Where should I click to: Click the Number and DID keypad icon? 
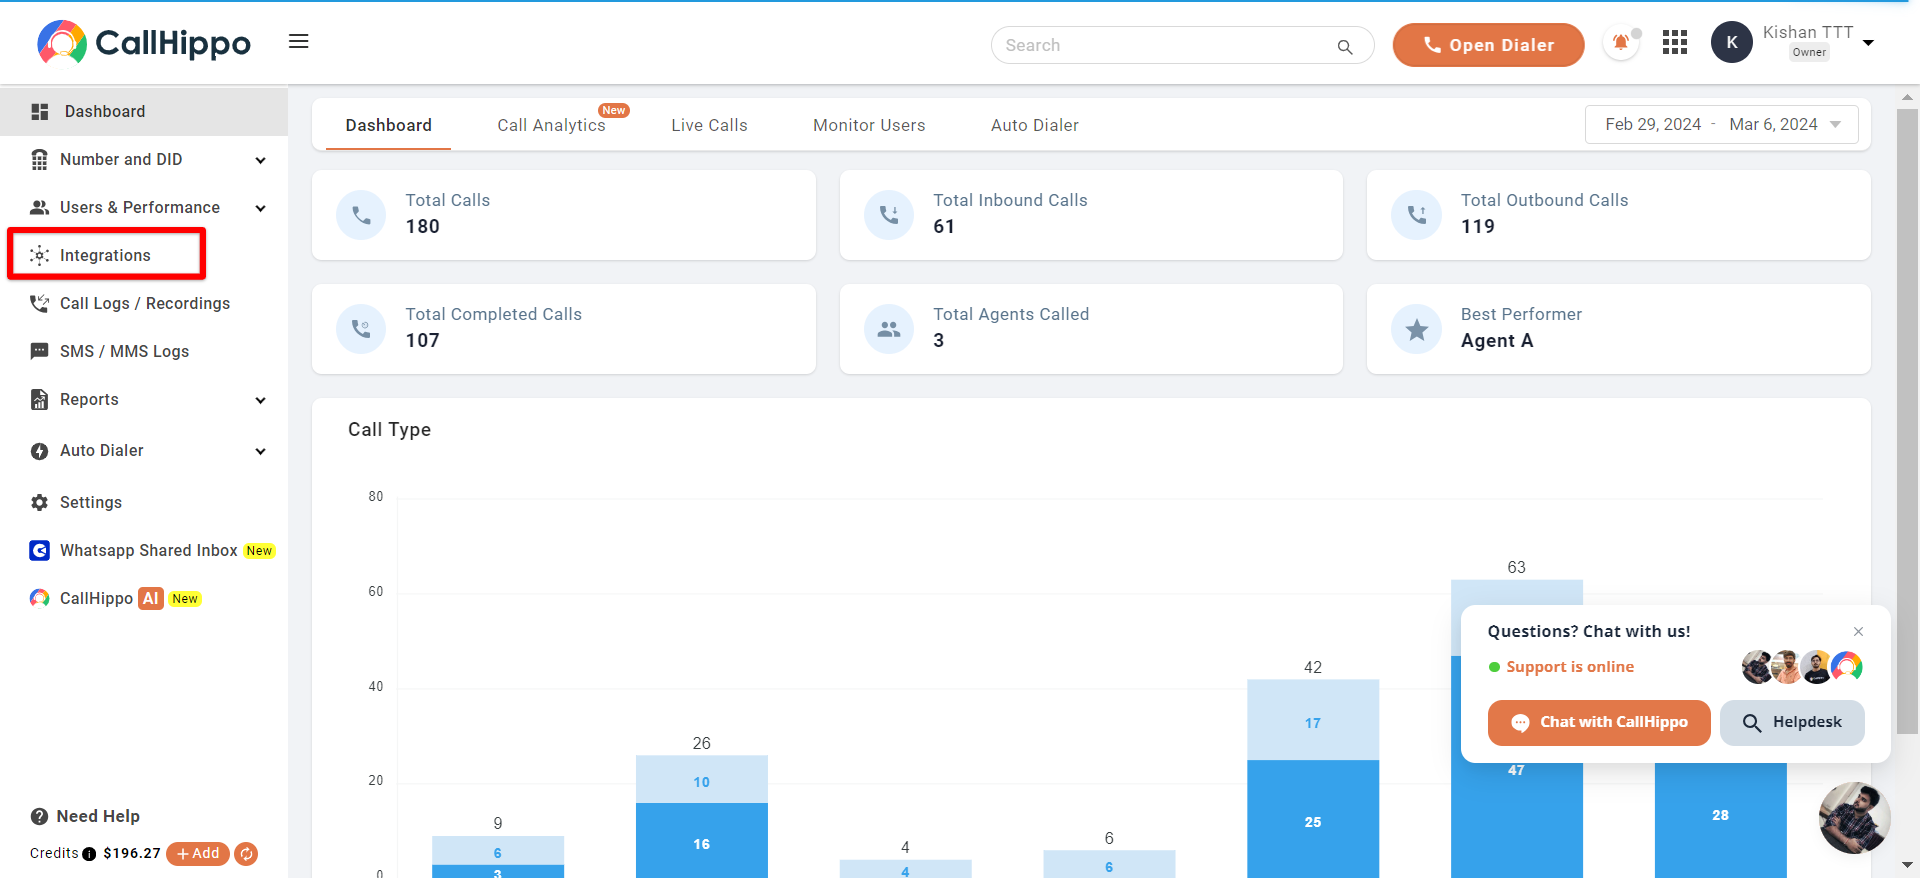pos(40,159)
